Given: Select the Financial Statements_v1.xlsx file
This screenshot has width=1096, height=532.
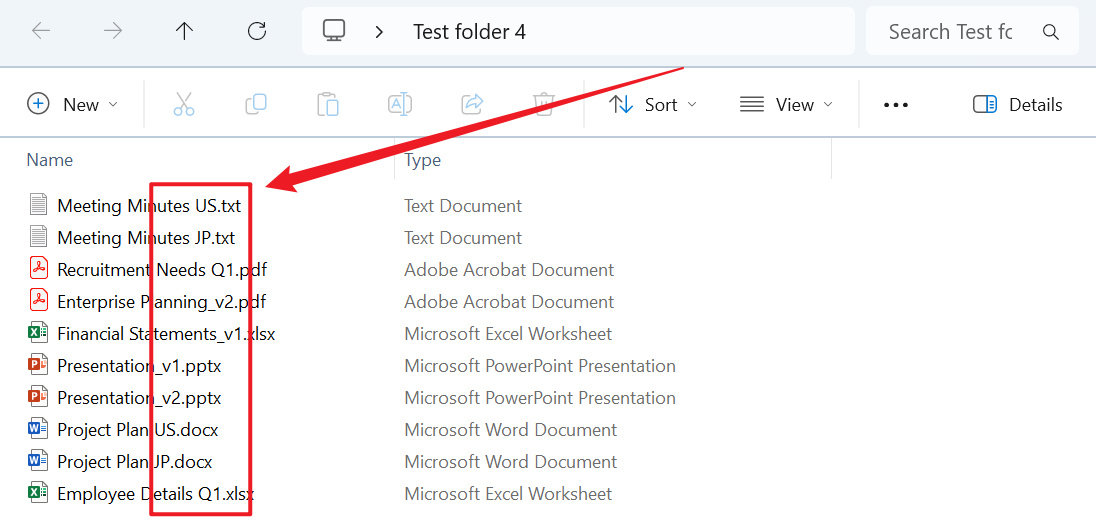Looking at the screenshot, I should [x=166, y=334].
